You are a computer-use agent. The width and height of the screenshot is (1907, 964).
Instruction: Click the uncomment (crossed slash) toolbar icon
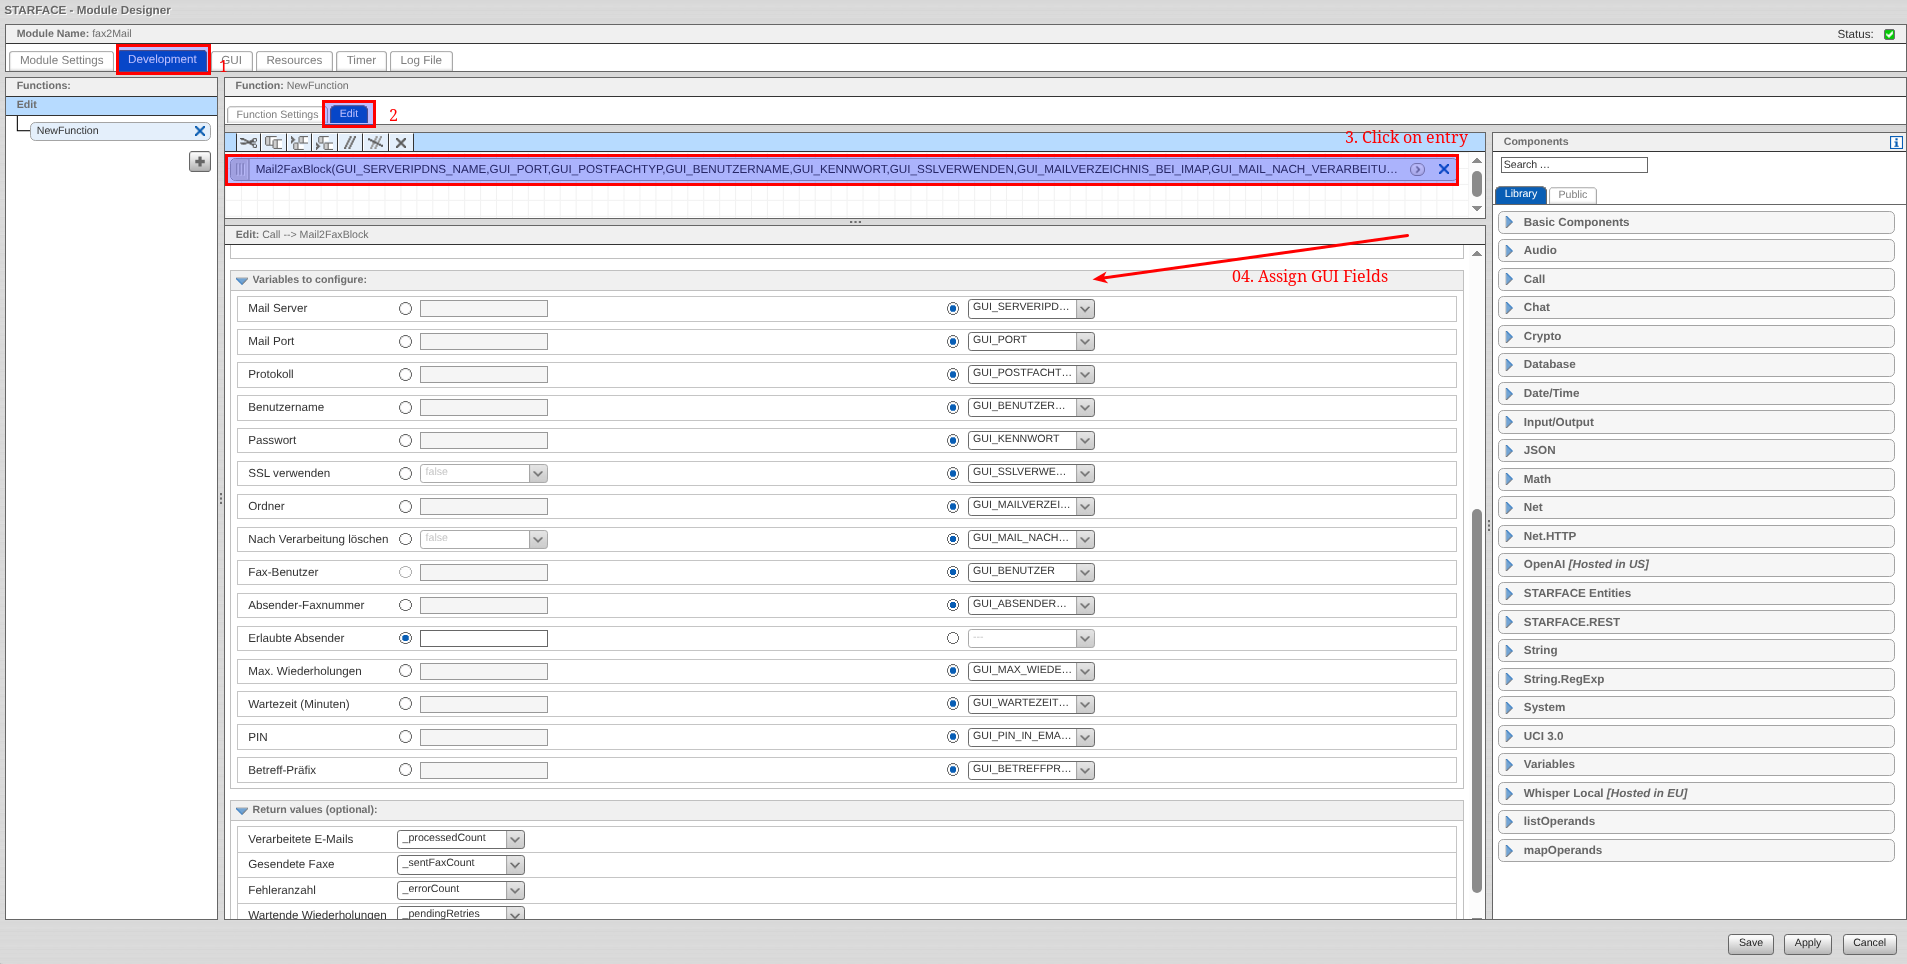coord(375,143)
